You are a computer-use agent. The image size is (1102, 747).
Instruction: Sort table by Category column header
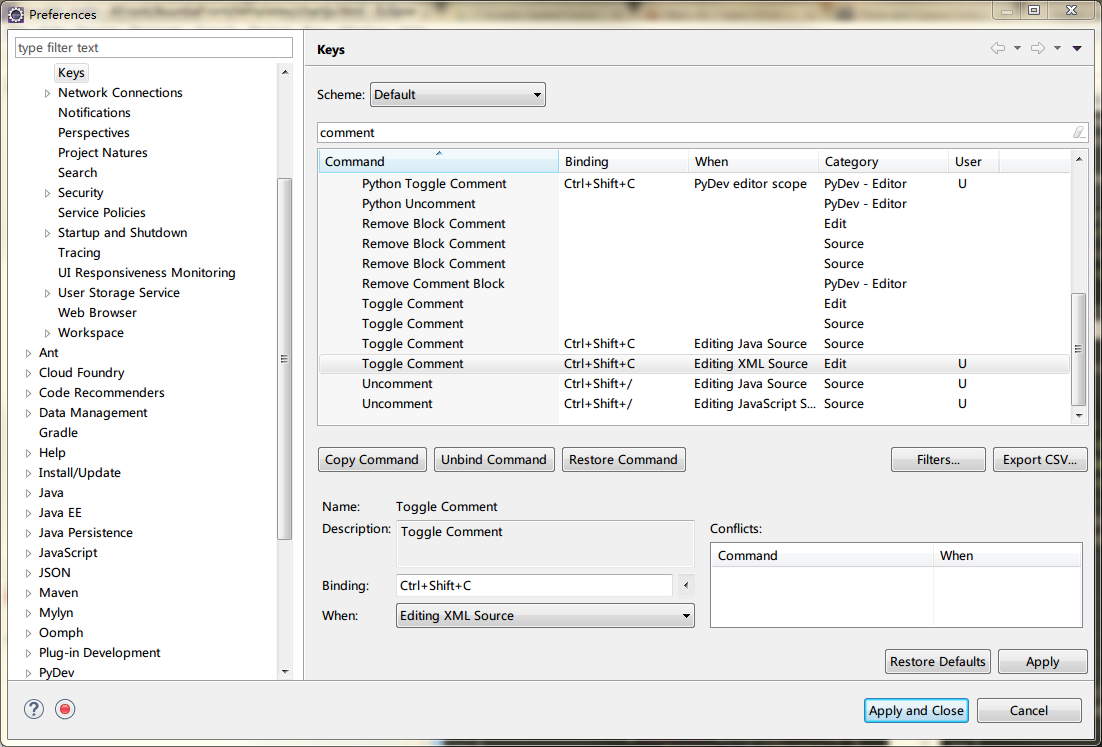coord(883,162)
